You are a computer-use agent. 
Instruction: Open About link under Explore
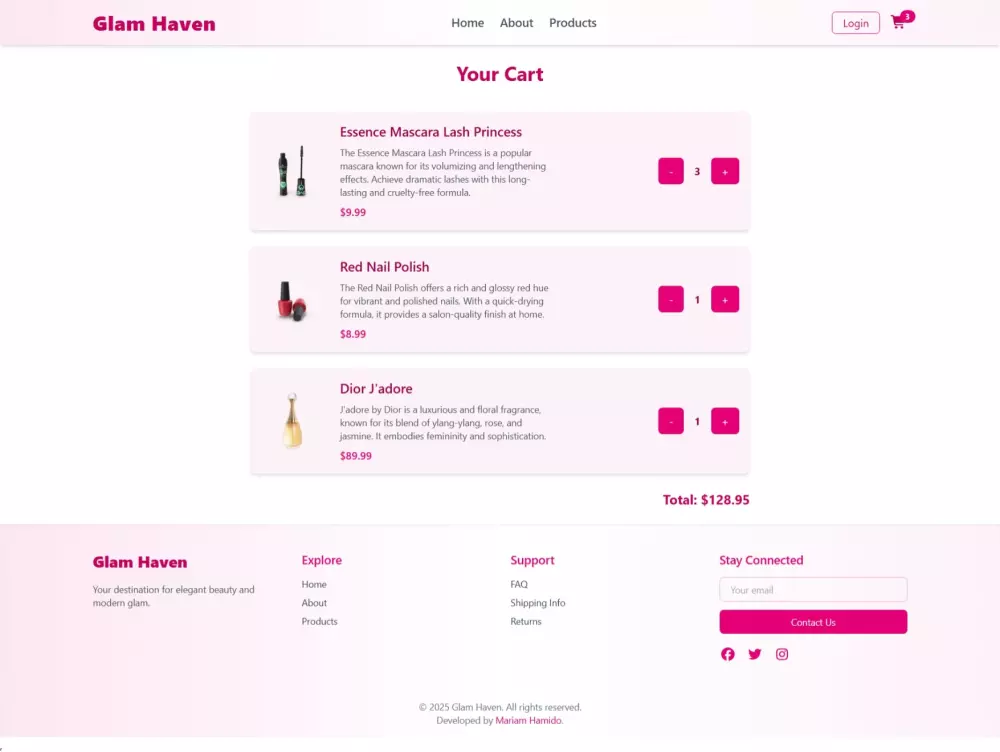314,603
